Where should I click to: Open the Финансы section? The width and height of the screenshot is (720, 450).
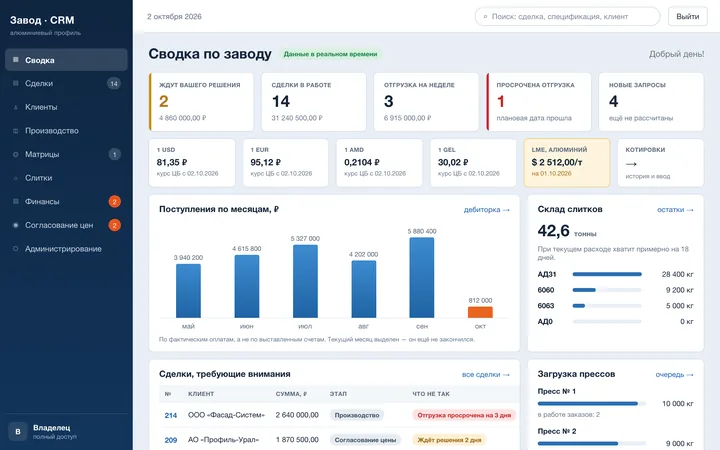tap(66, 202)
